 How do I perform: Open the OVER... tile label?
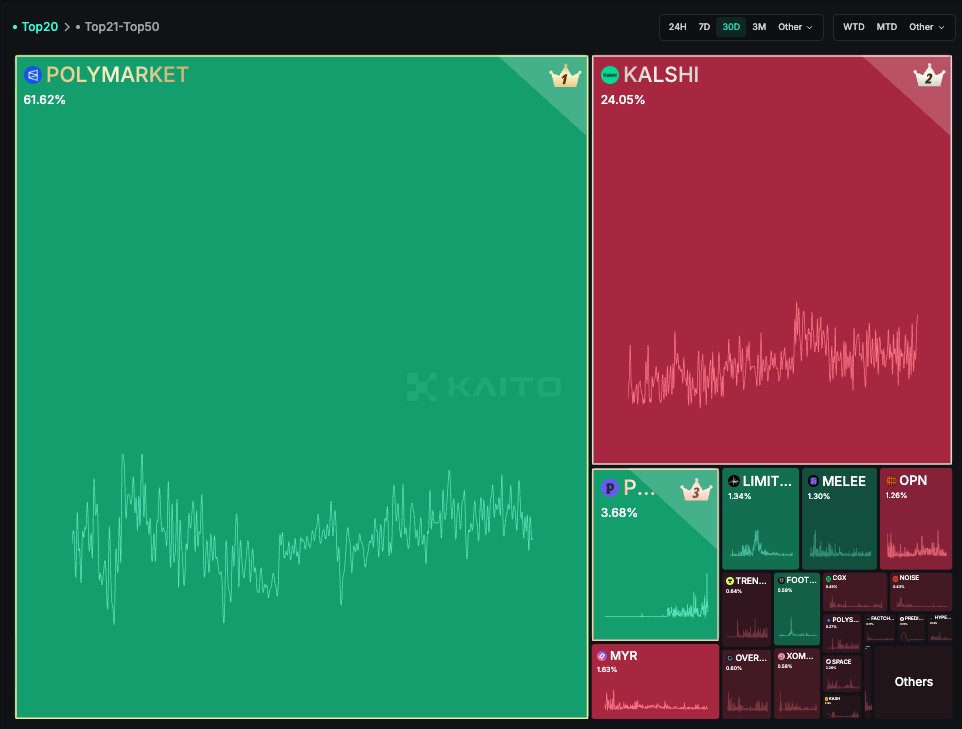point(751,658)
